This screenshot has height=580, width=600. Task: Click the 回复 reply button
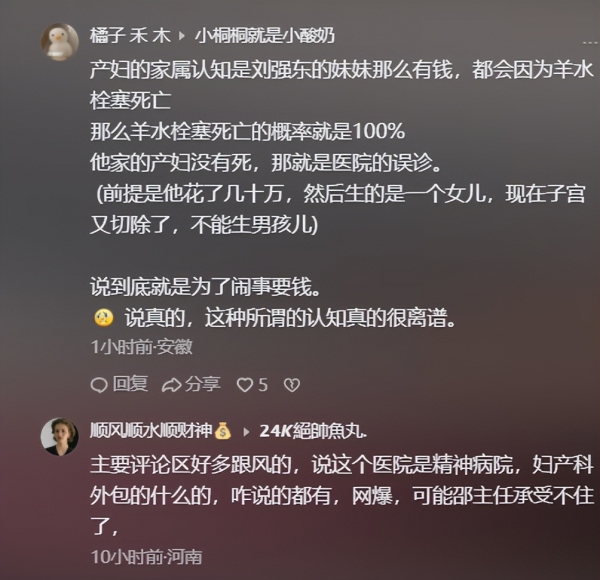[x=130, y=384]
